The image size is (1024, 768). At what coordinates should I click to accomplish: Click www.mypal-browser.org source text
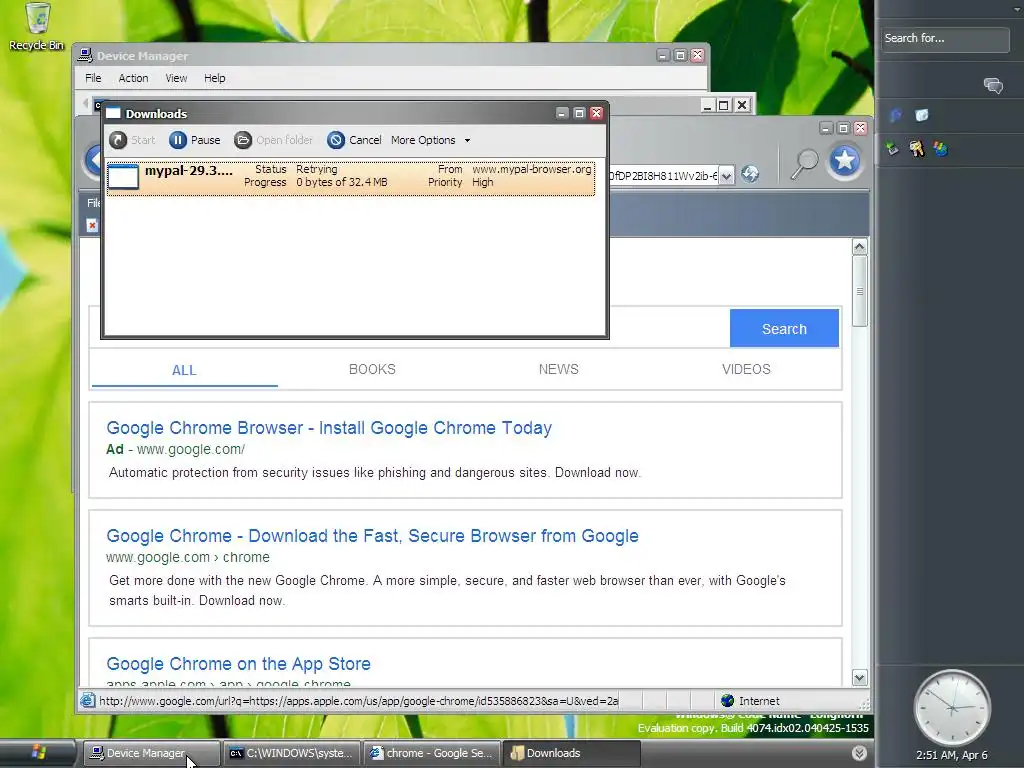coord(532,169)
